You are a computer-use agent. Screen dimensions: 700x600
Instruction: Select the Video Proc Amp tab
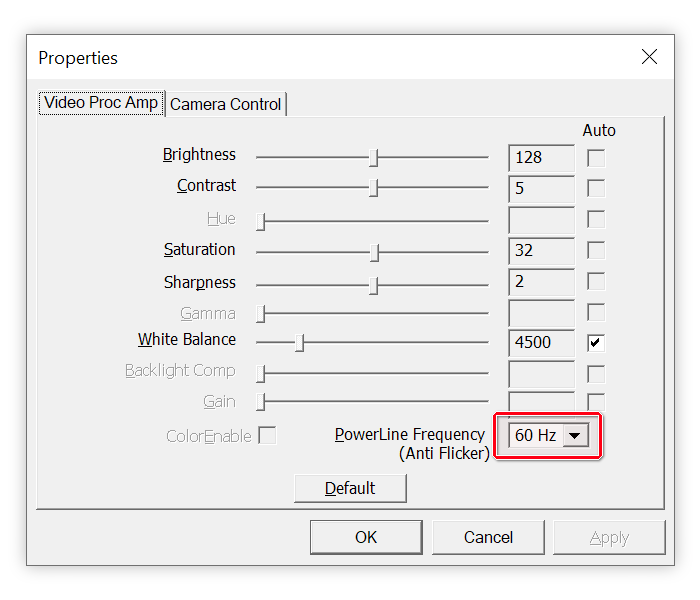click(x=101, y=103)
